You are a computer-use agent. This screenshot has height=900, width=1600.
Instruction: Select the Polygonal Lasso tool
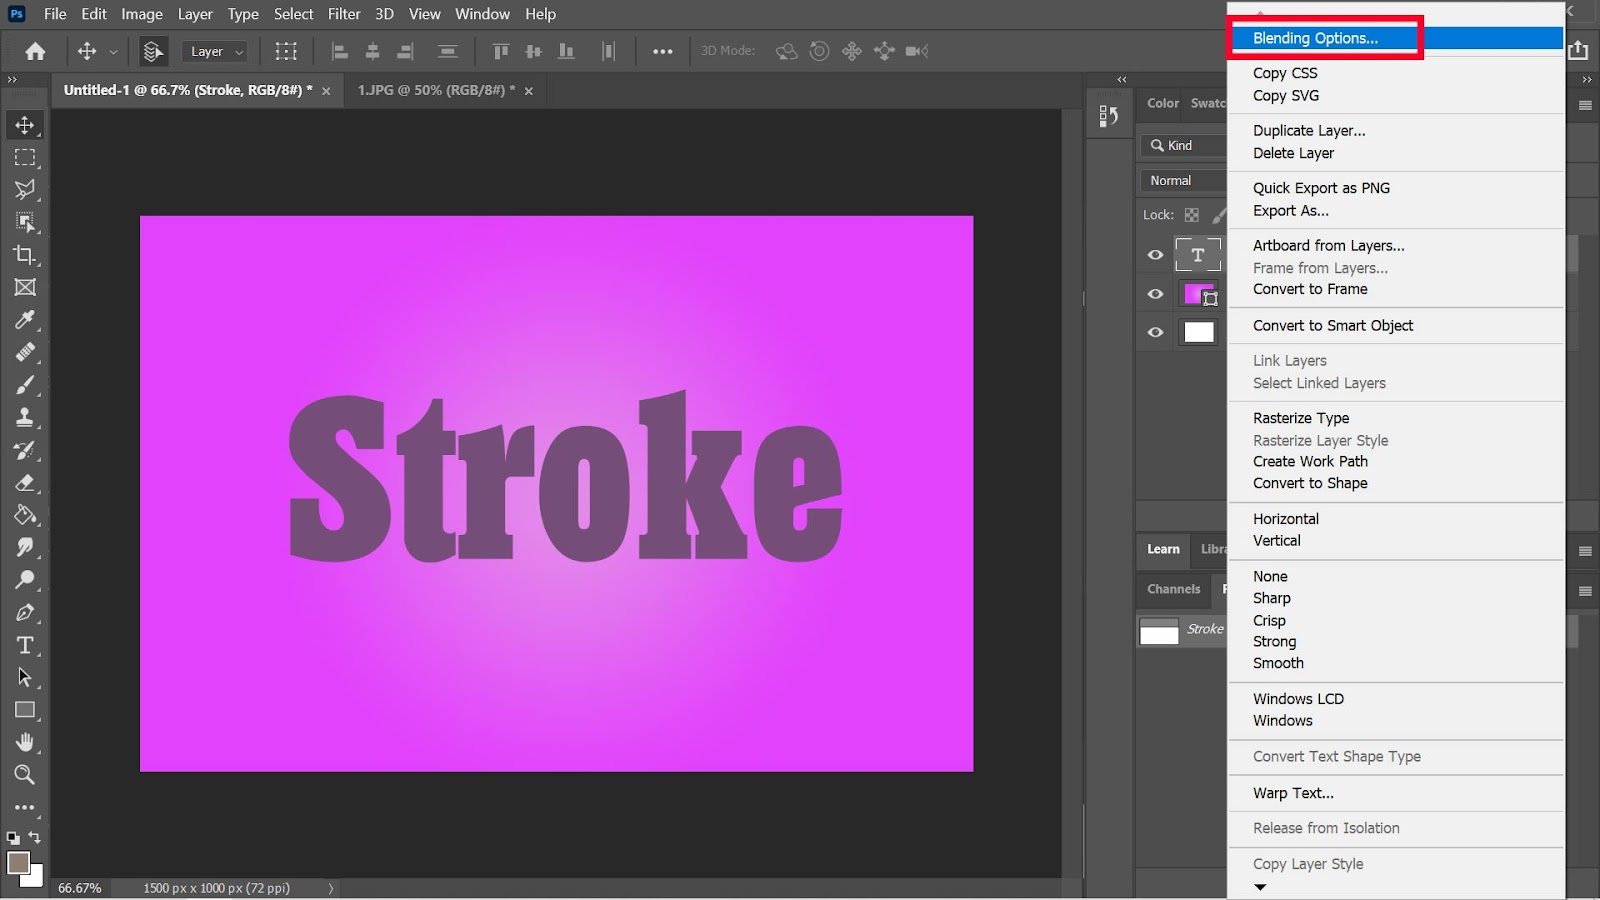[x=25, y=190]
